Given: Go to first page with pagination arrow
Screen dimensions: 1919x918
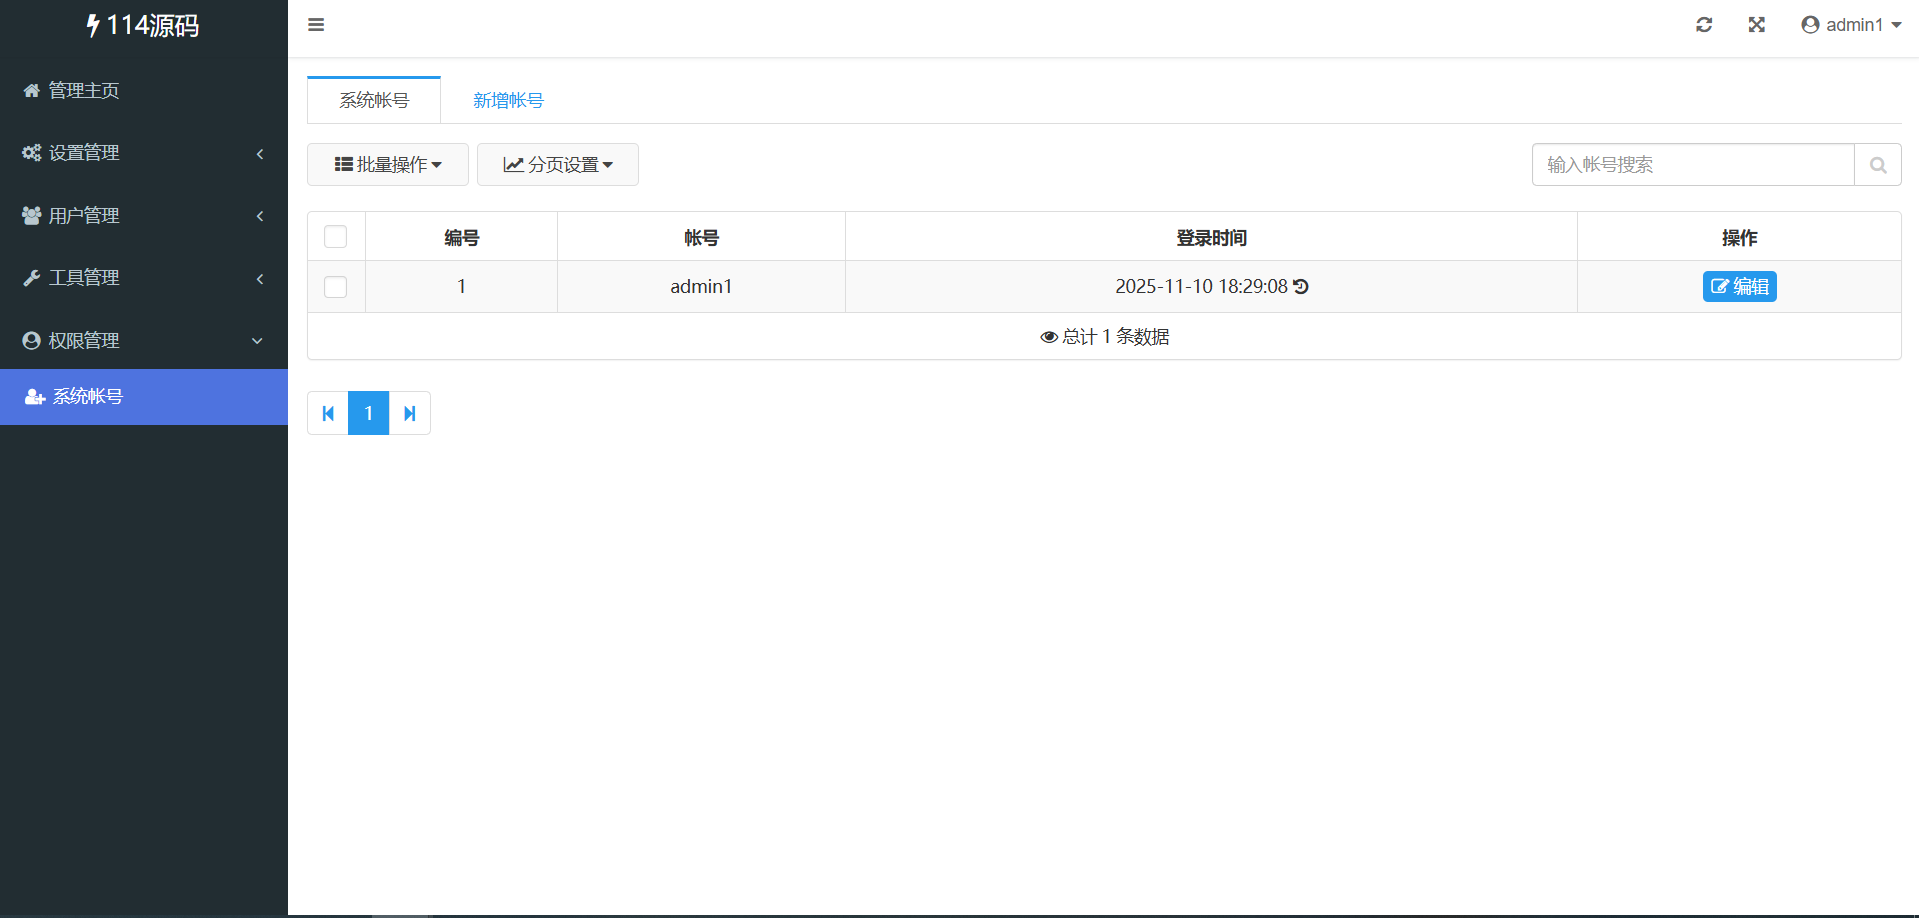Looking at the screenshot, I should (x=328, y=413).
